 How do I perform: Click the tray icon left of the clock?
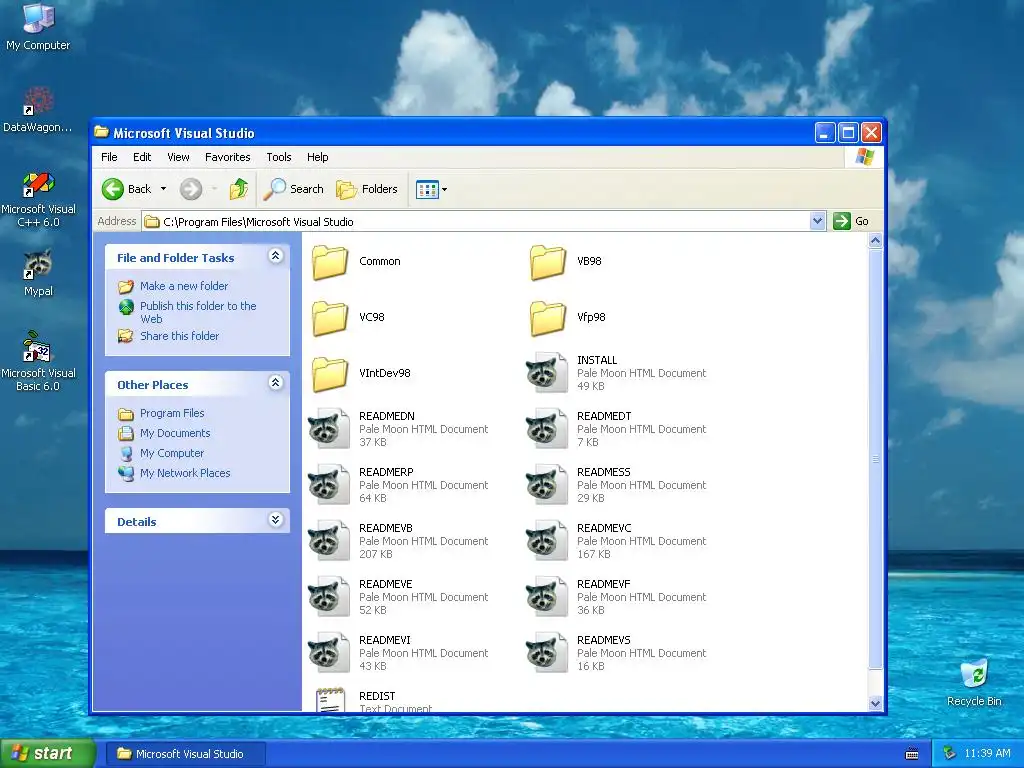pyautogui.click(x=949, y=754)
